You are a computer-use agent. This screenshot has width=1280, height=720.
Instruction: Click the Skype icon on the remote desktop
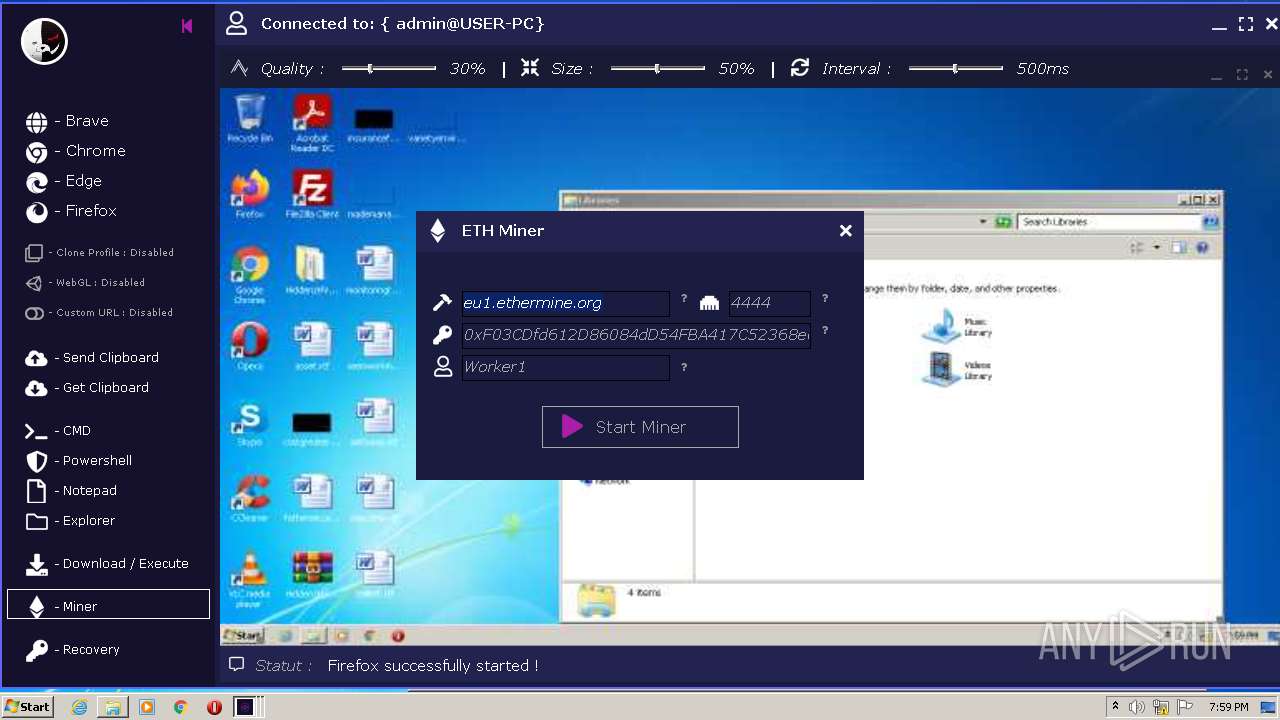(250, 423)
